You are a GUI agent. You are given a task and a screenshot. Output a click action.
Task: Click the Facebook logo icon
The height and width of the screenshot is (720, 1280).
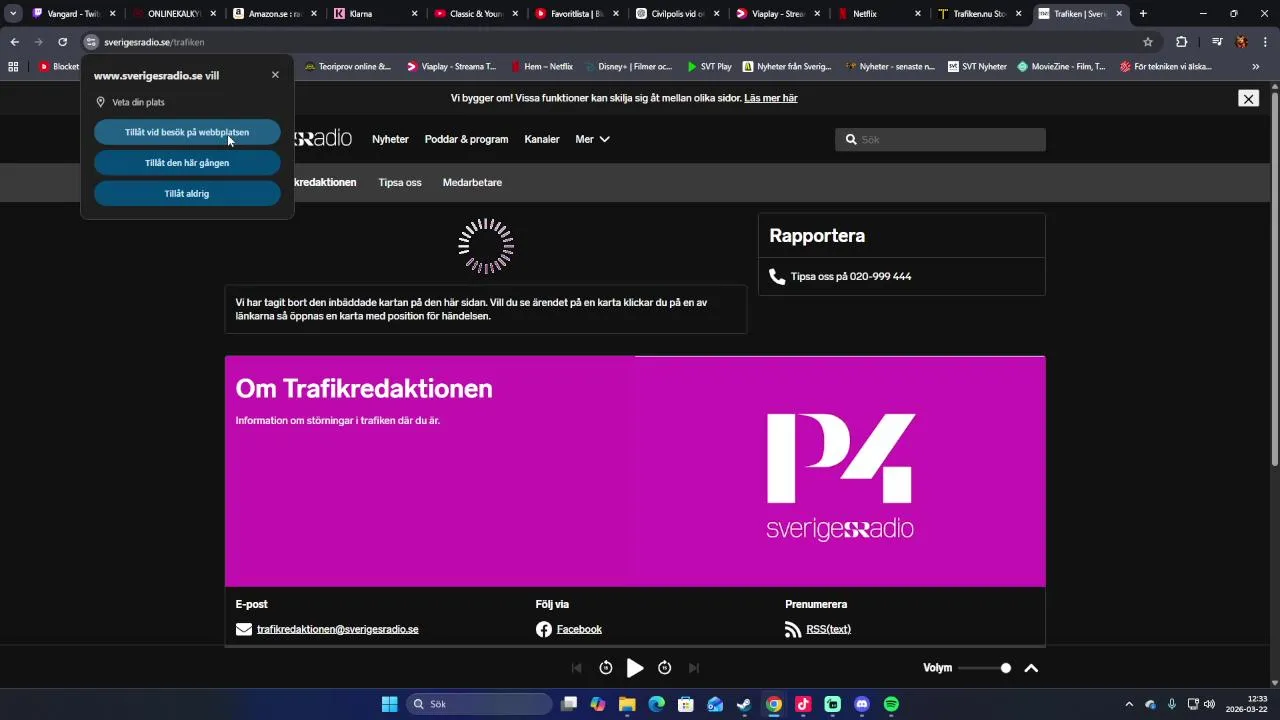click(544, 629)
